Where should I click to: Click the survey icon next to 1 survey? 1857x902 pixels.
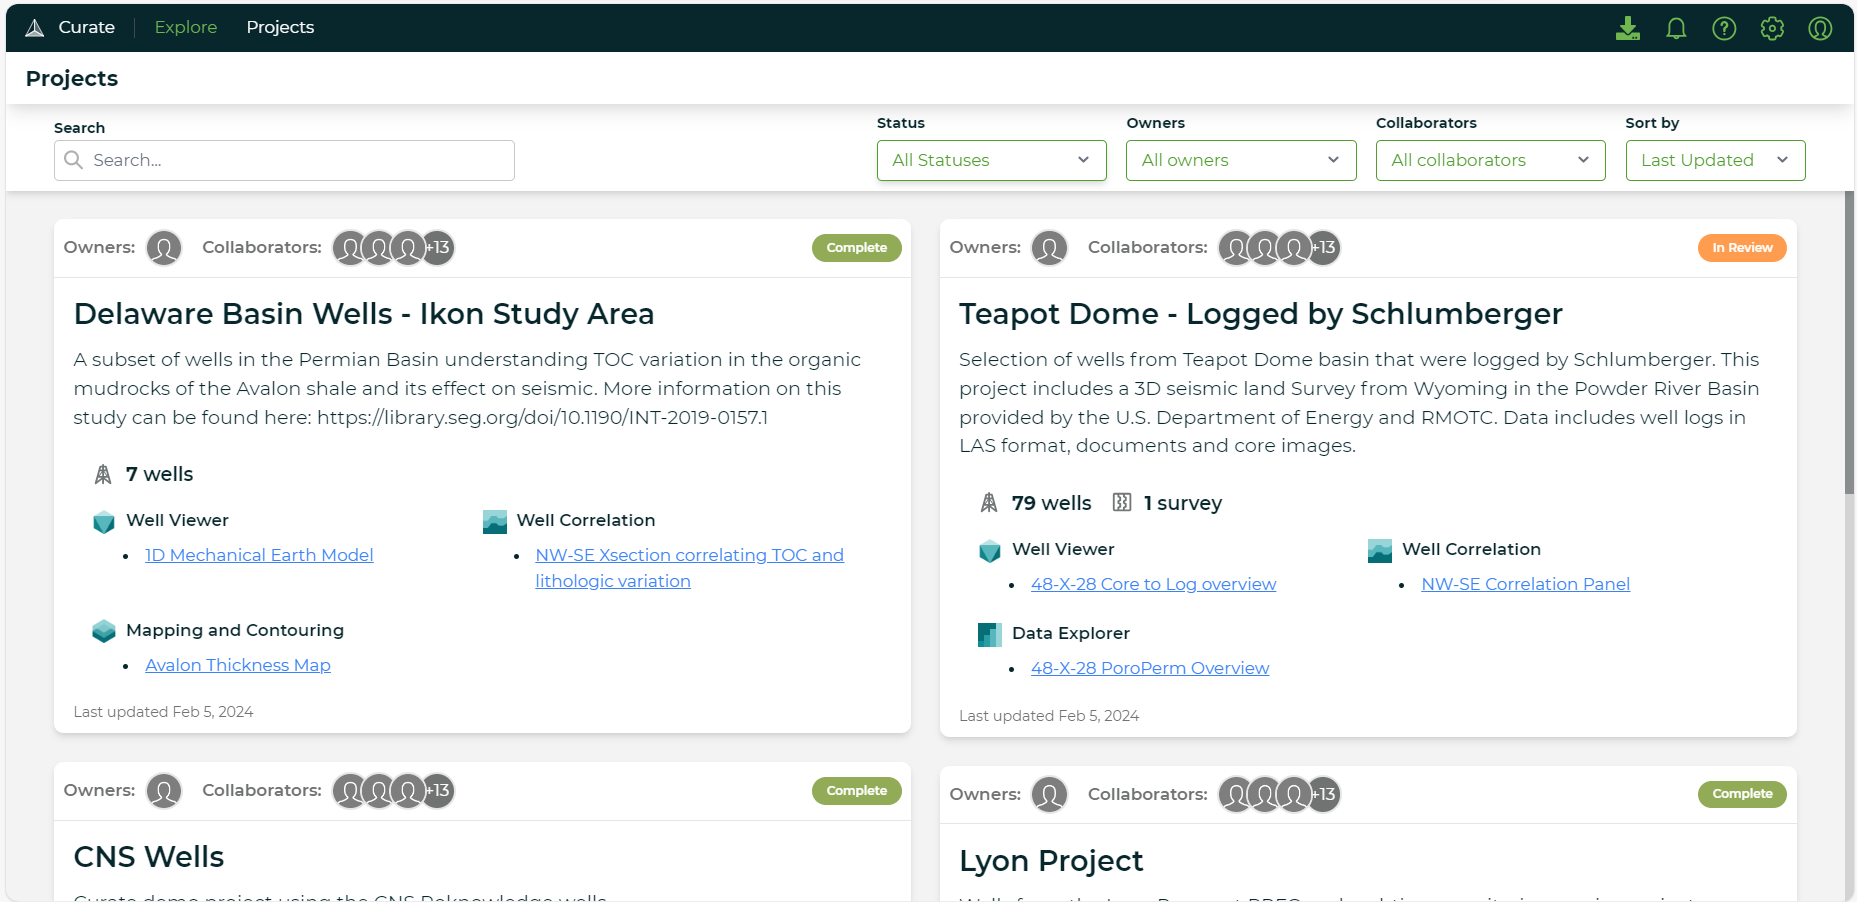[x=1122, y=503]
